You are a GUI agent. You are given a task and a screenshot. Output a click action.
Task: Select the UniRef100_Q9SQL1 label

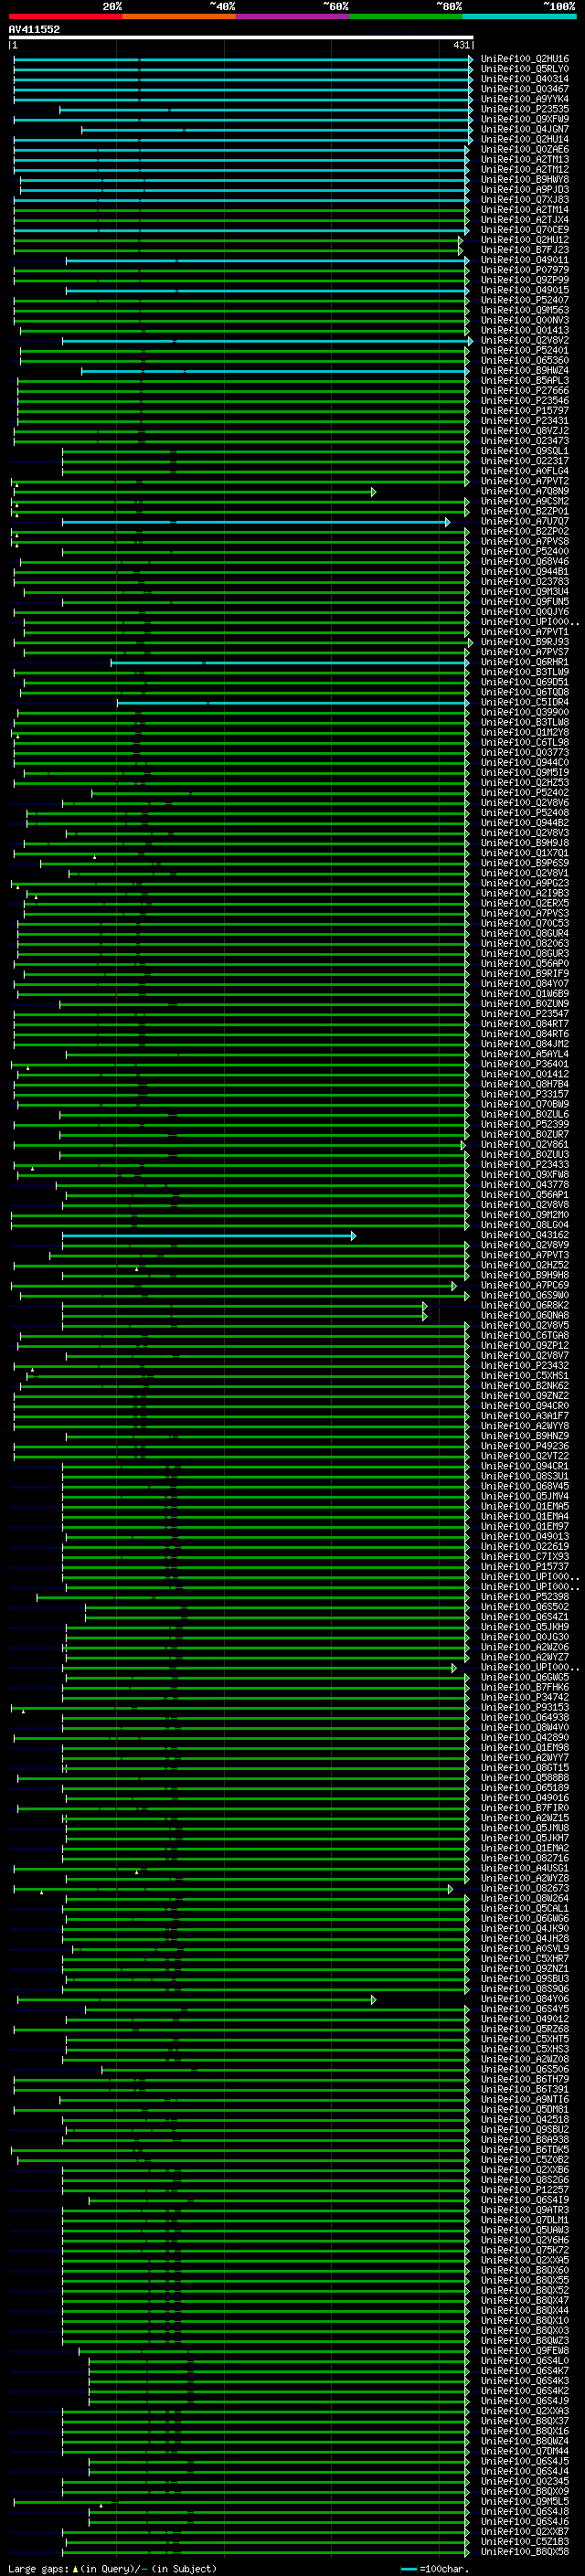(525, 451)
